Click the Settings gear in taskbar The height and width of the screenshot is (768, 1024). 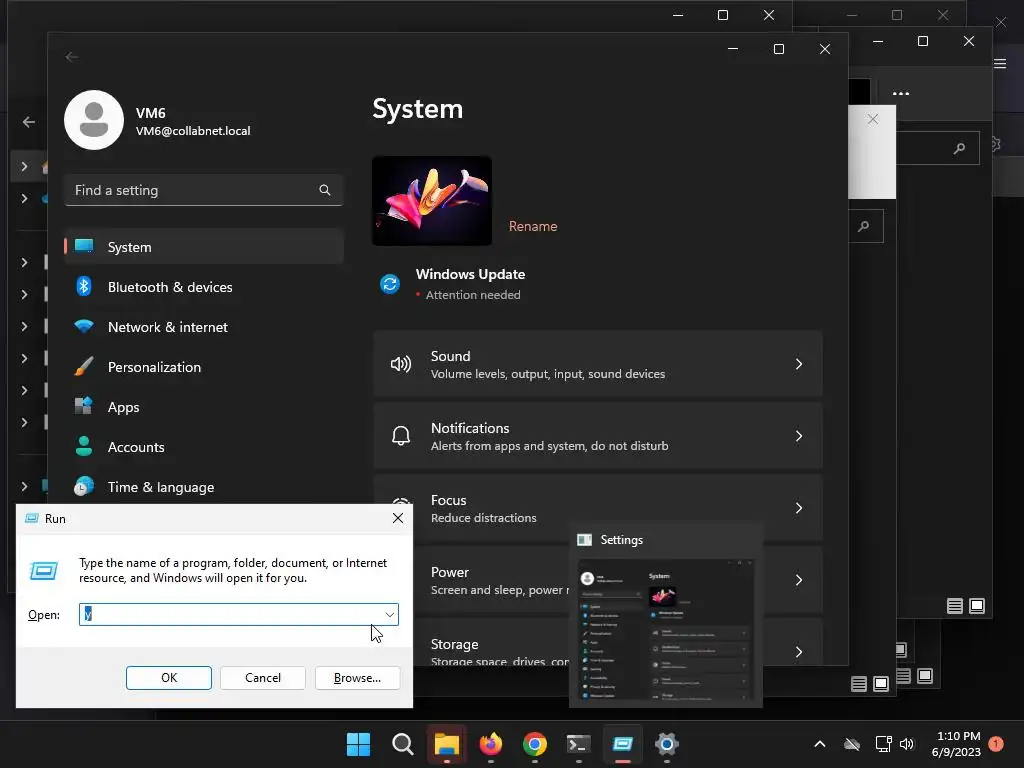tap(667, 744)
